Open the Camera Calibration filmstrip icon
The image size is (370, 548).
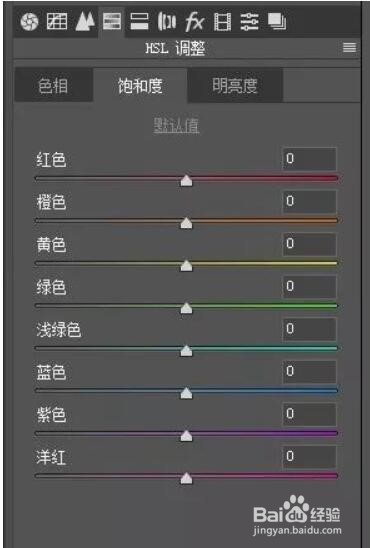pyautogui.click(x=222, y=22)
